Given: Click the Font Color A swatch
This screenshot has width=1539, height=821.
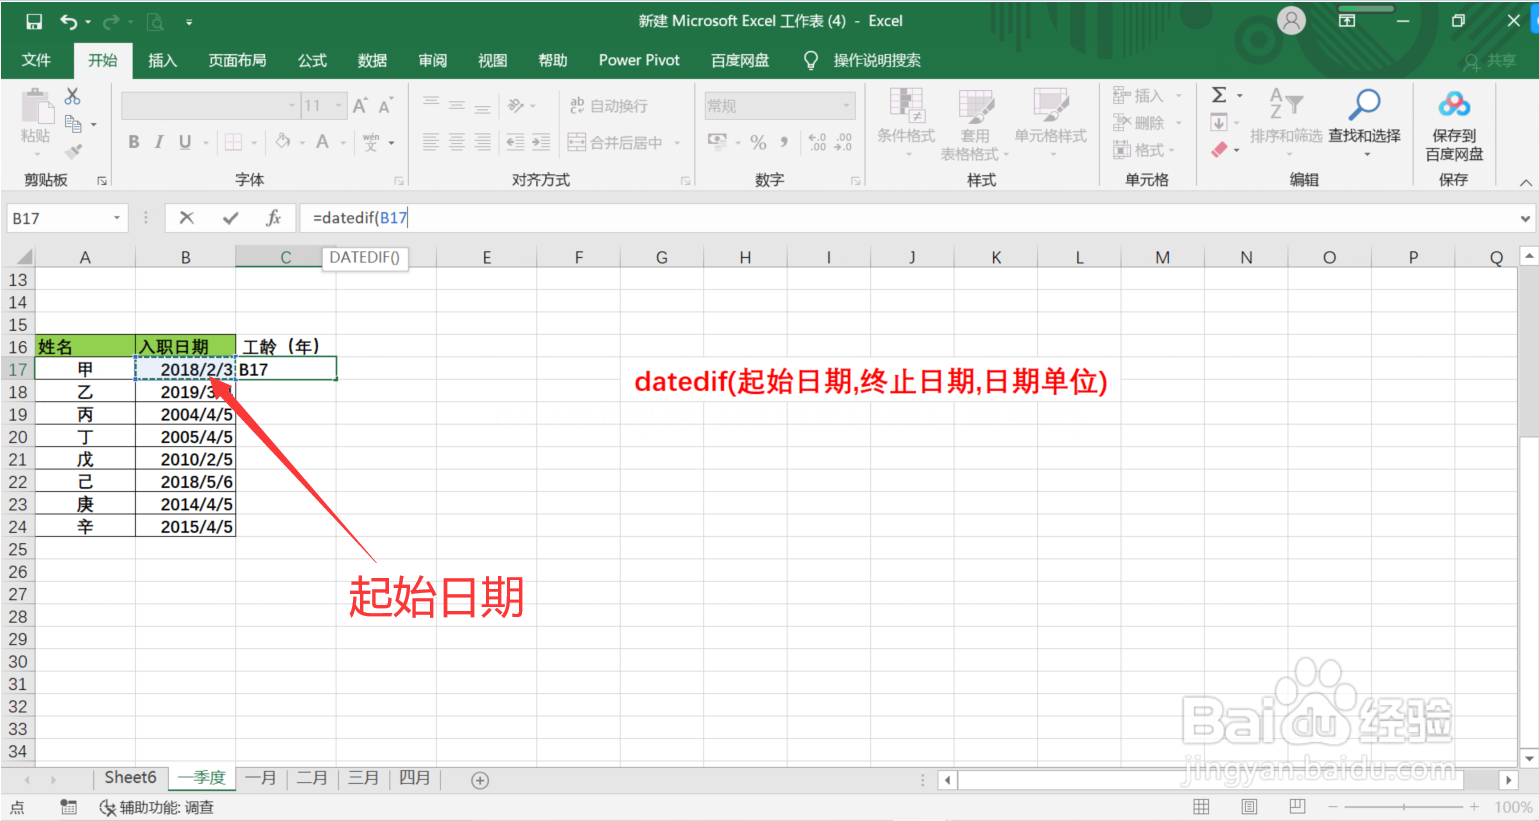Looking at the screenshot, I should [x=322, y=142].
